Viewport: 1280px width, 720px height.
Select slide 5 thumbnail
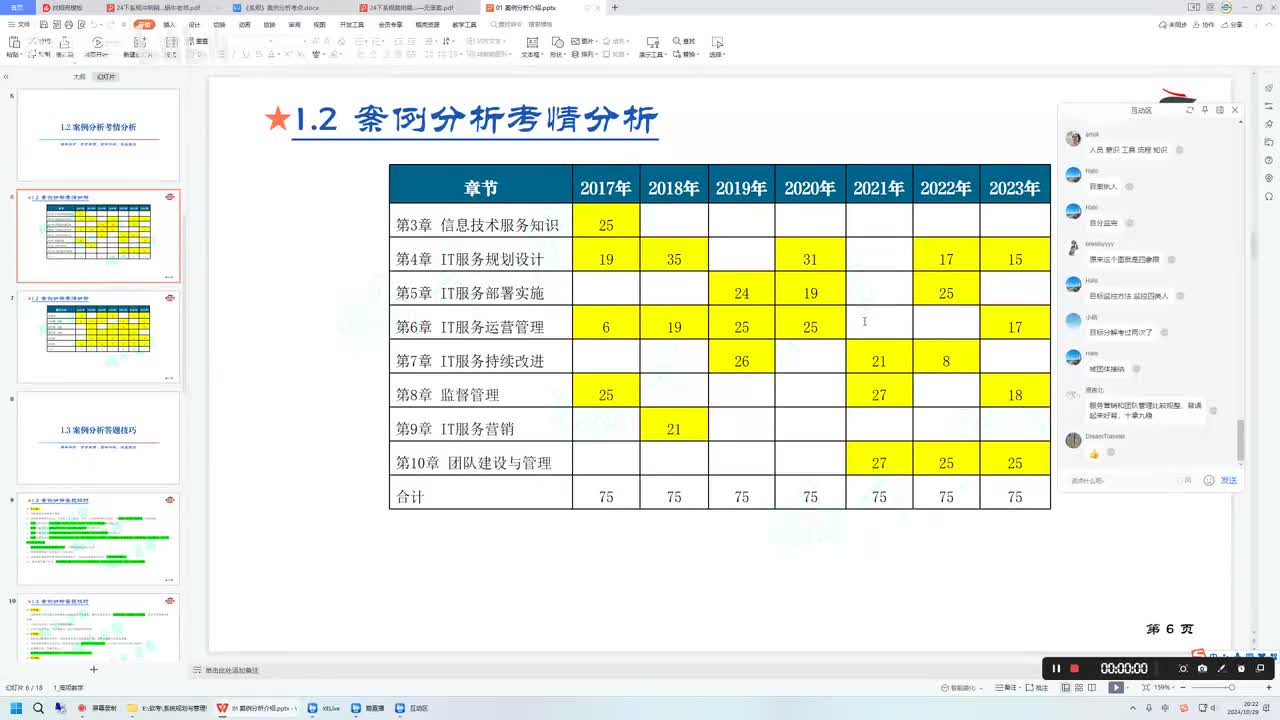pyautogui.click(x=98, y=134)
